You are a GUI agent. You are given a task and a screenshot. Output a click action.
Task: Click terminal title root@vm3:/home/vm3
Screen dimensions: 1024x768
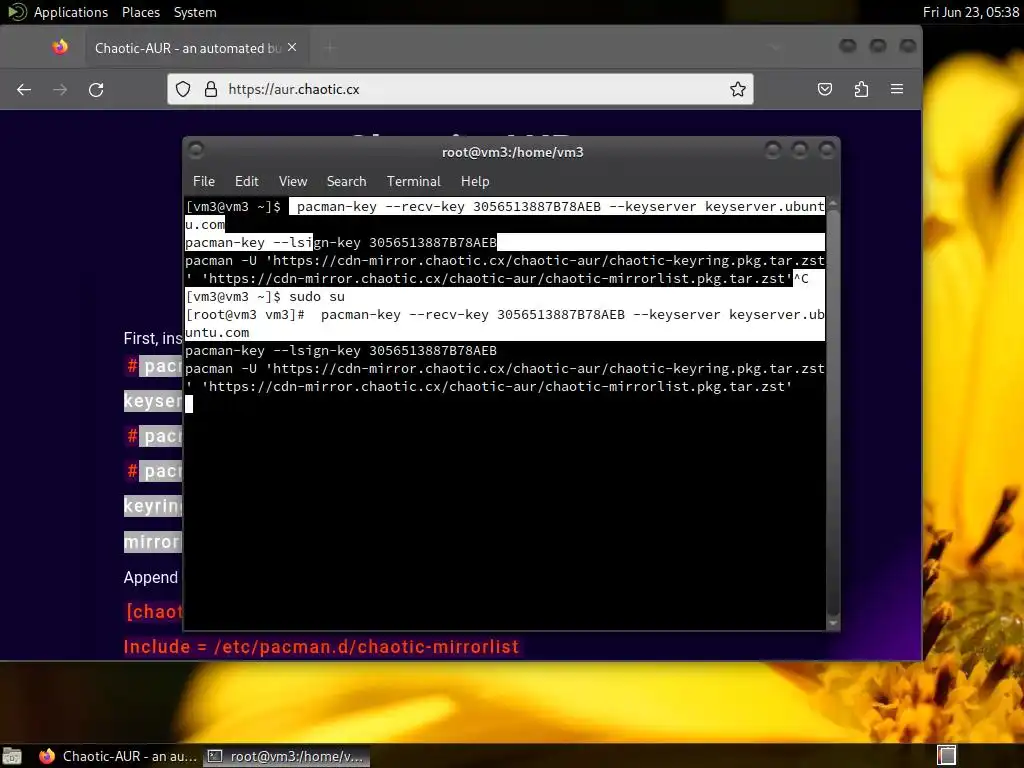[513, 152]
